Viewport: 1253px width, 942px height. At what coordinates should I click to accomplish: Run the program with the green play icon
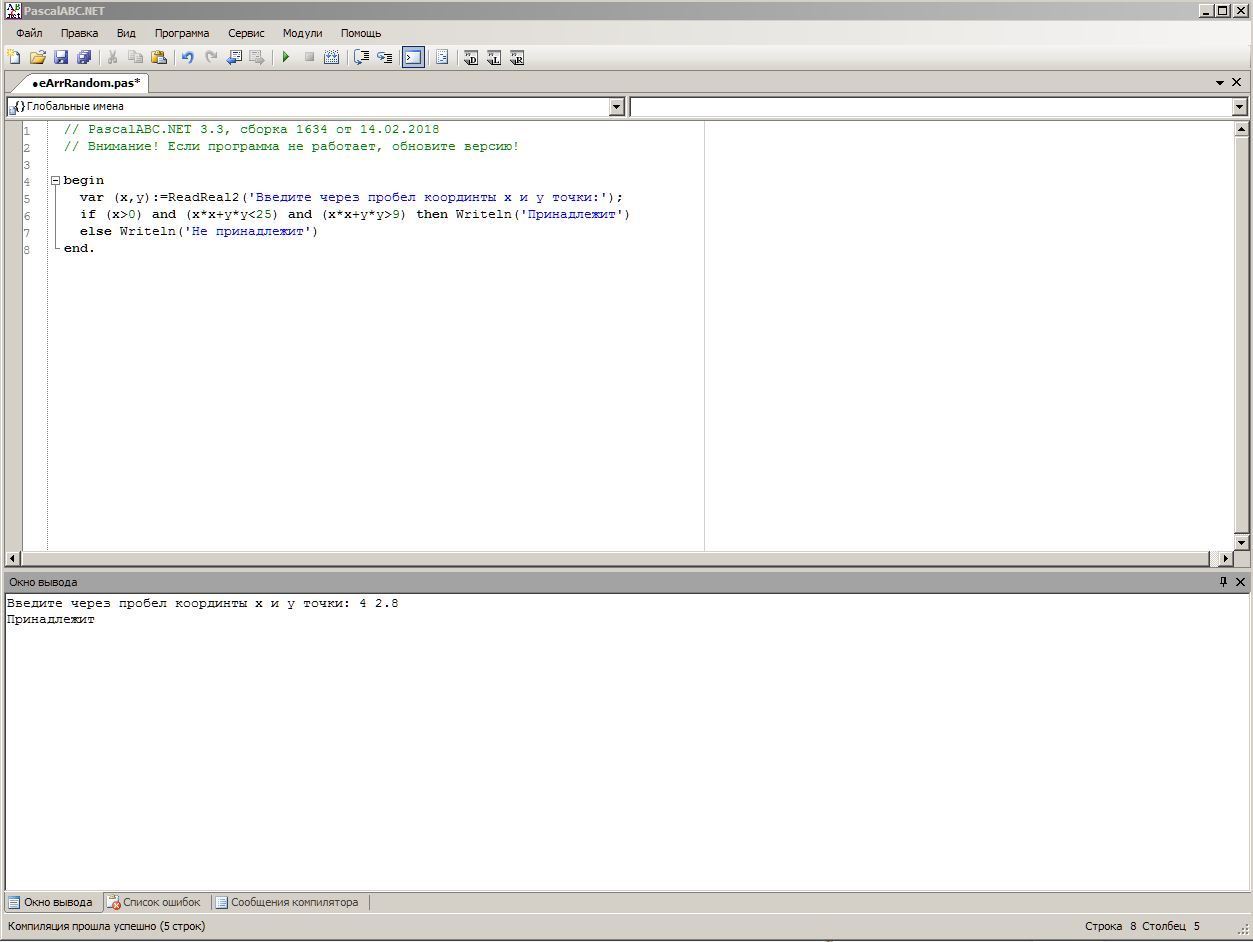click(286, 58)
